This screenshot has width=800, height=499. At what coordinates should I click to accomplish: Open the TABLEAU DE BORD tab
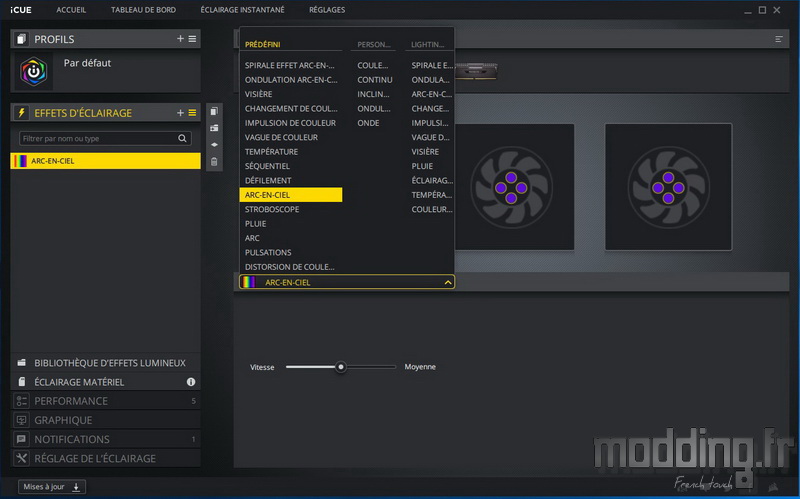tap(143, 10)
